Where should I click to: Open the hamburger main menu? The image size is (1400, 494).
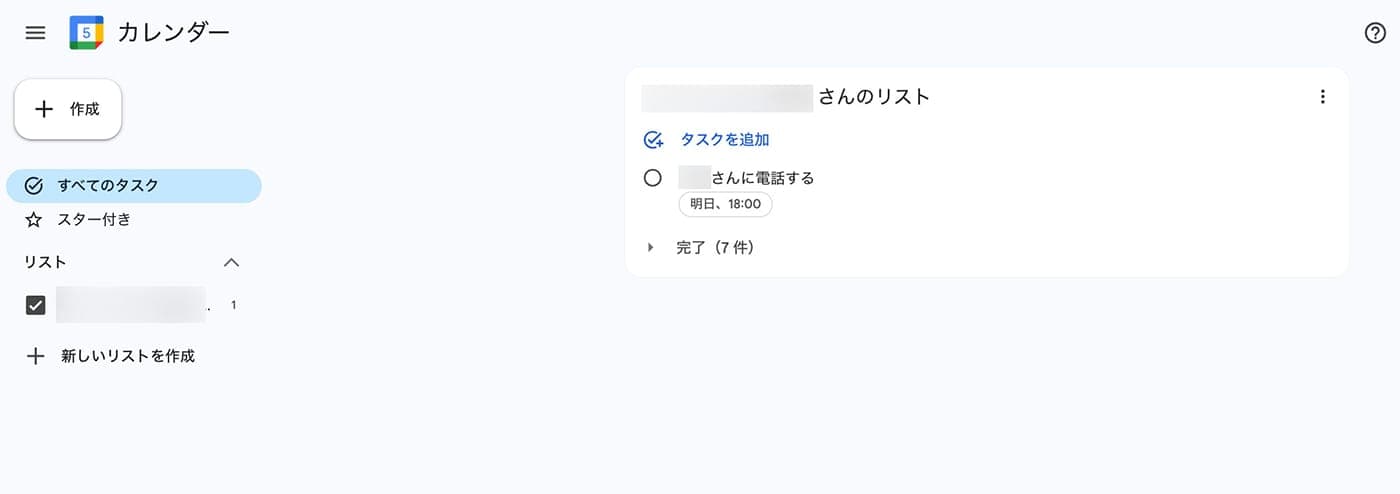(x=36, y=33)
